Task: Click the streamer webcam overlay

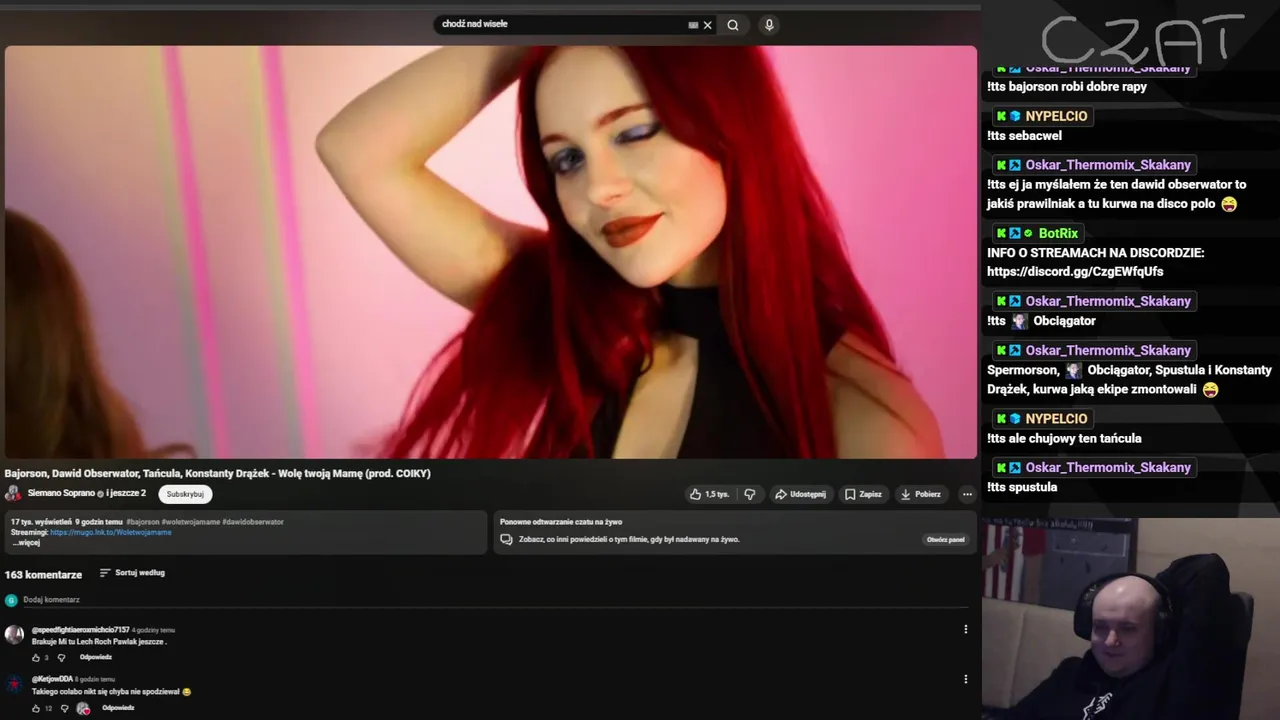Action: 1131,618
